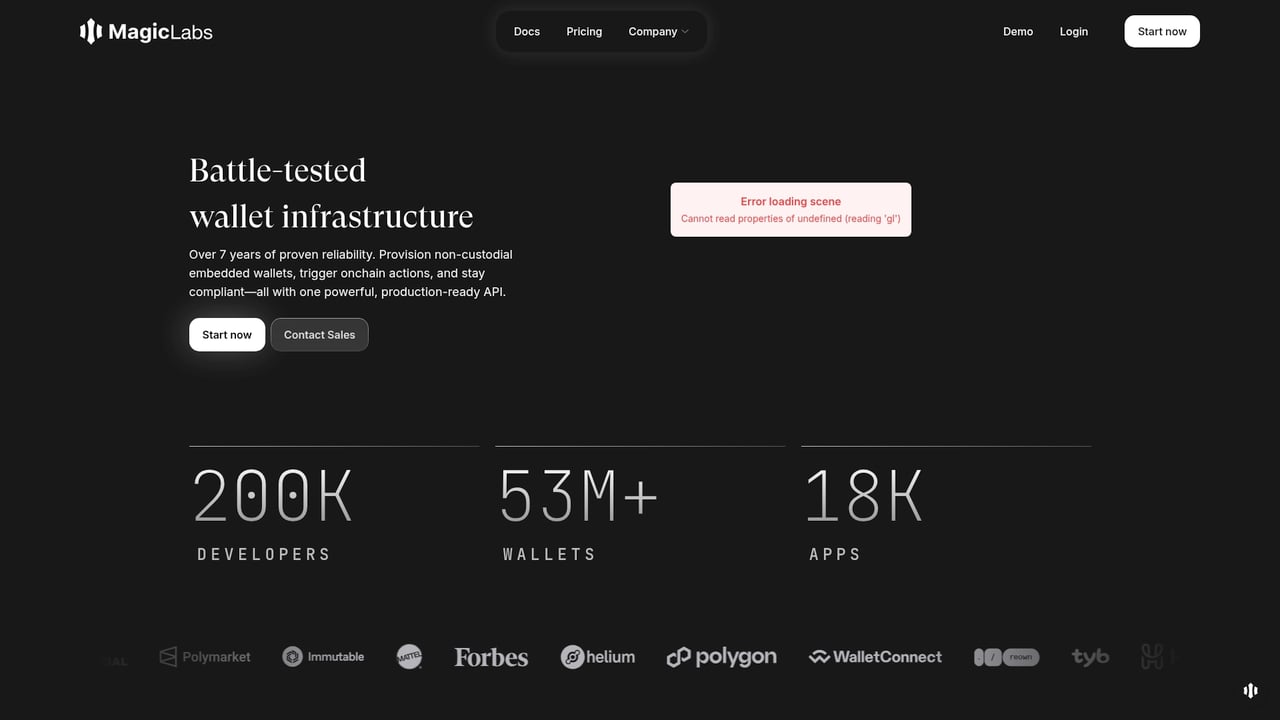Go to the Pricing page
Screen dimensions: 1280x720
(x=584, y=31)
